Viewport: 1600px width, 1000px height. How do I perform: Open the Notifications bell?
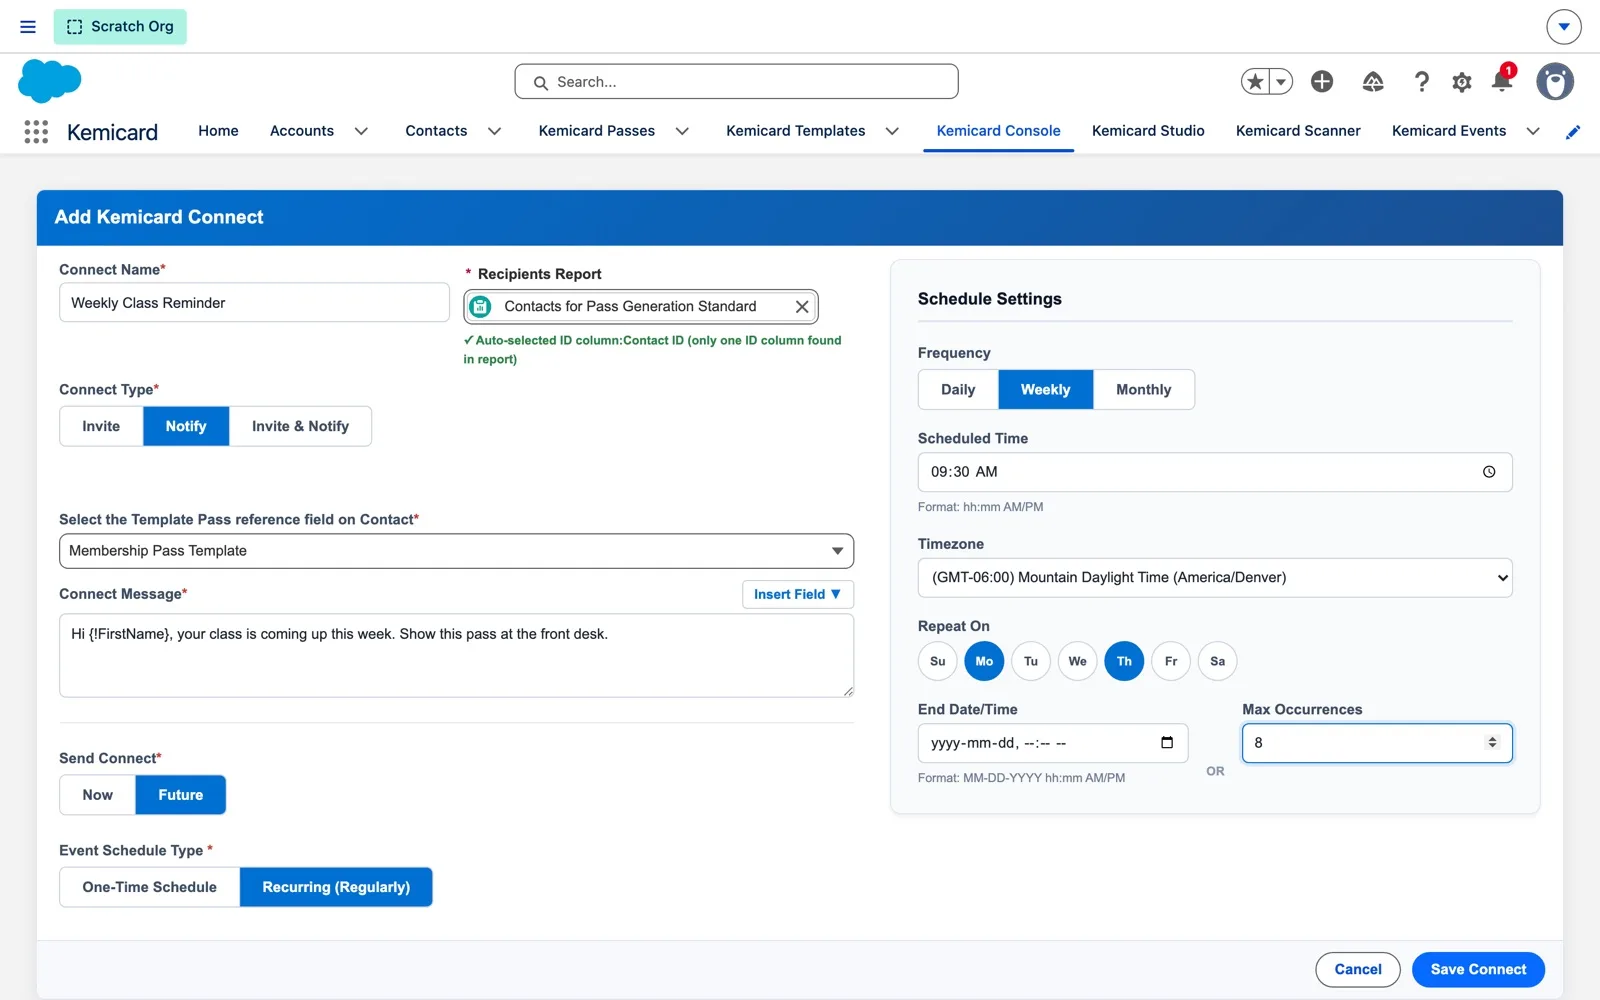point(1501,82)
